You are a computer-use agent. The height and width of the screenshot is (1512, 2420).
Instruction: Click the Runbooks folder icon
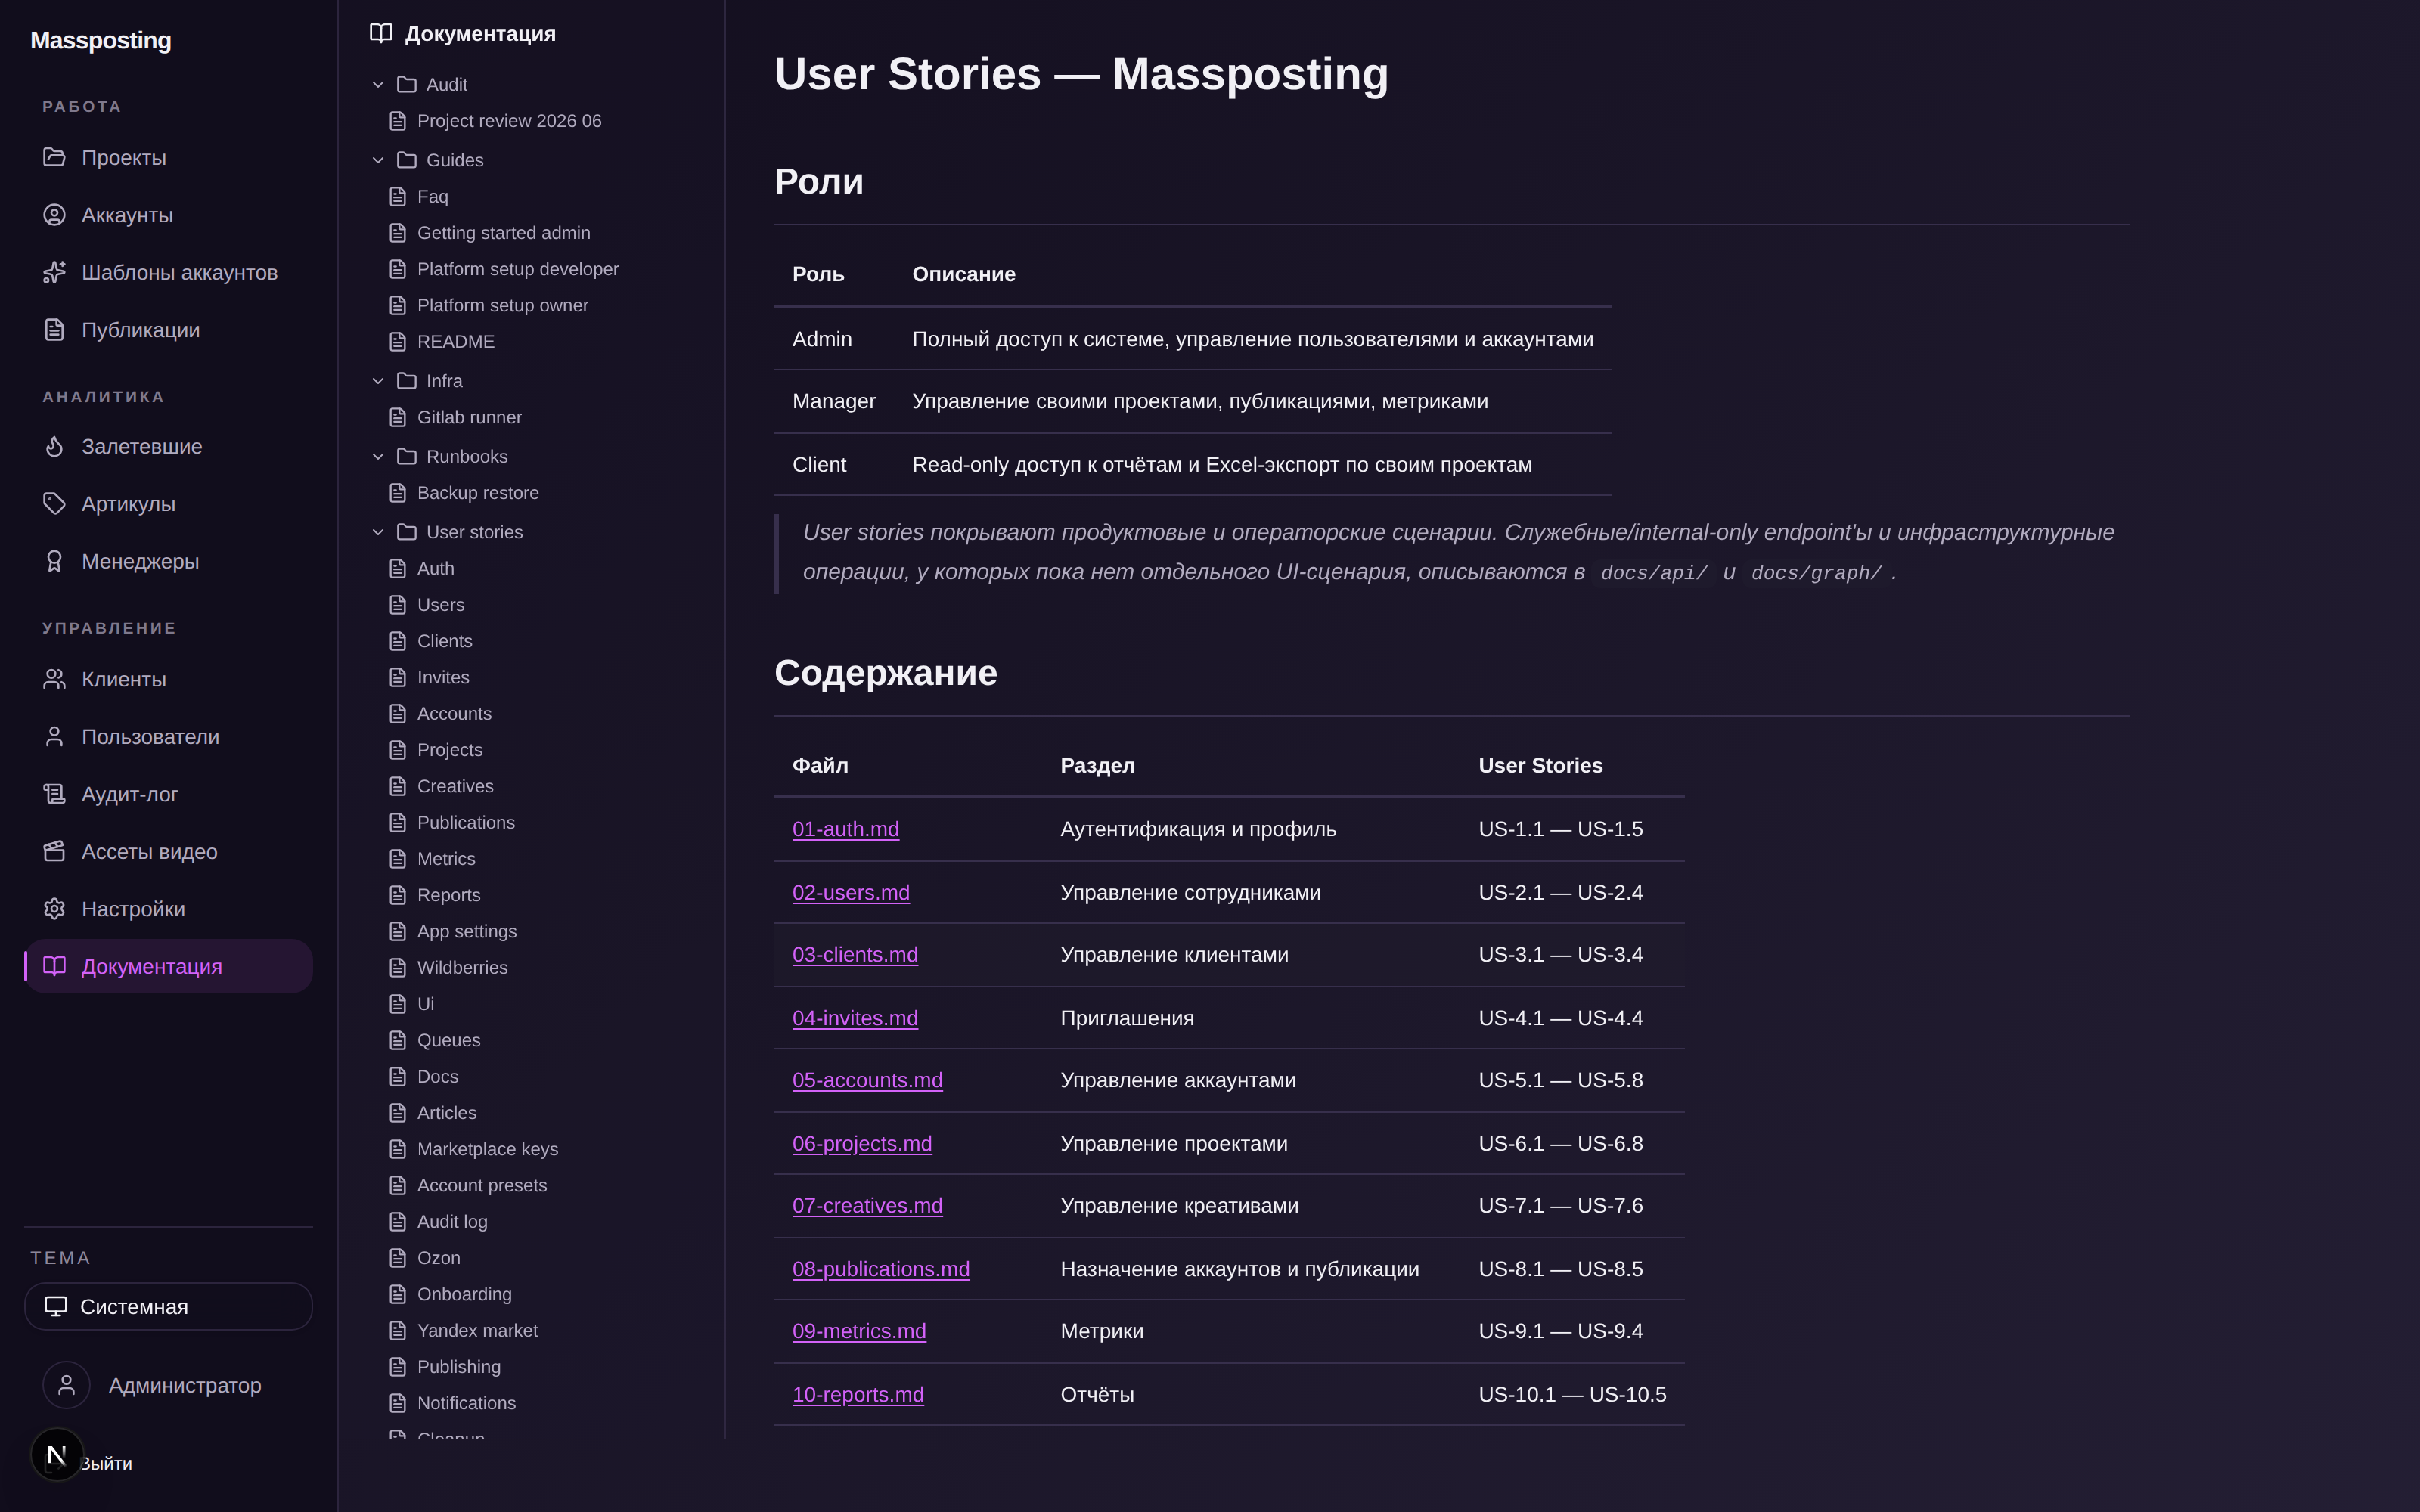click(406, 456)
